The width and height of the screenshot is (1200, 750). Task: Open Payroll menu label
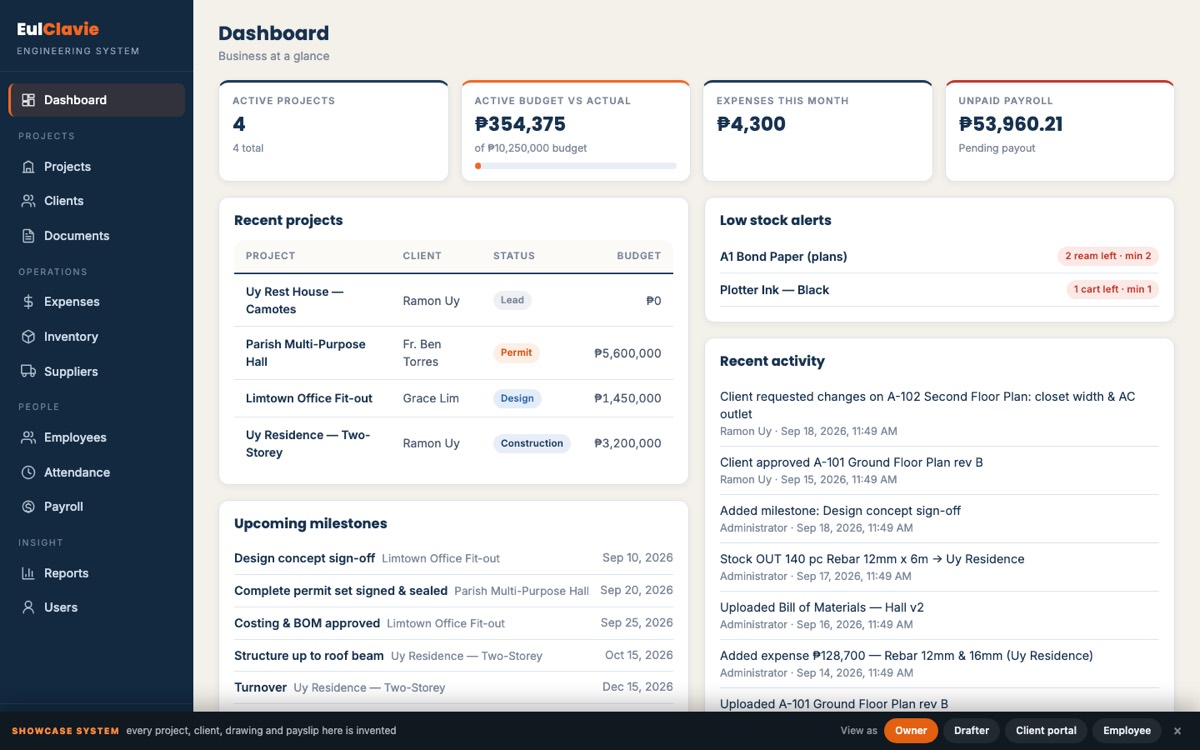tap(64, 507)
